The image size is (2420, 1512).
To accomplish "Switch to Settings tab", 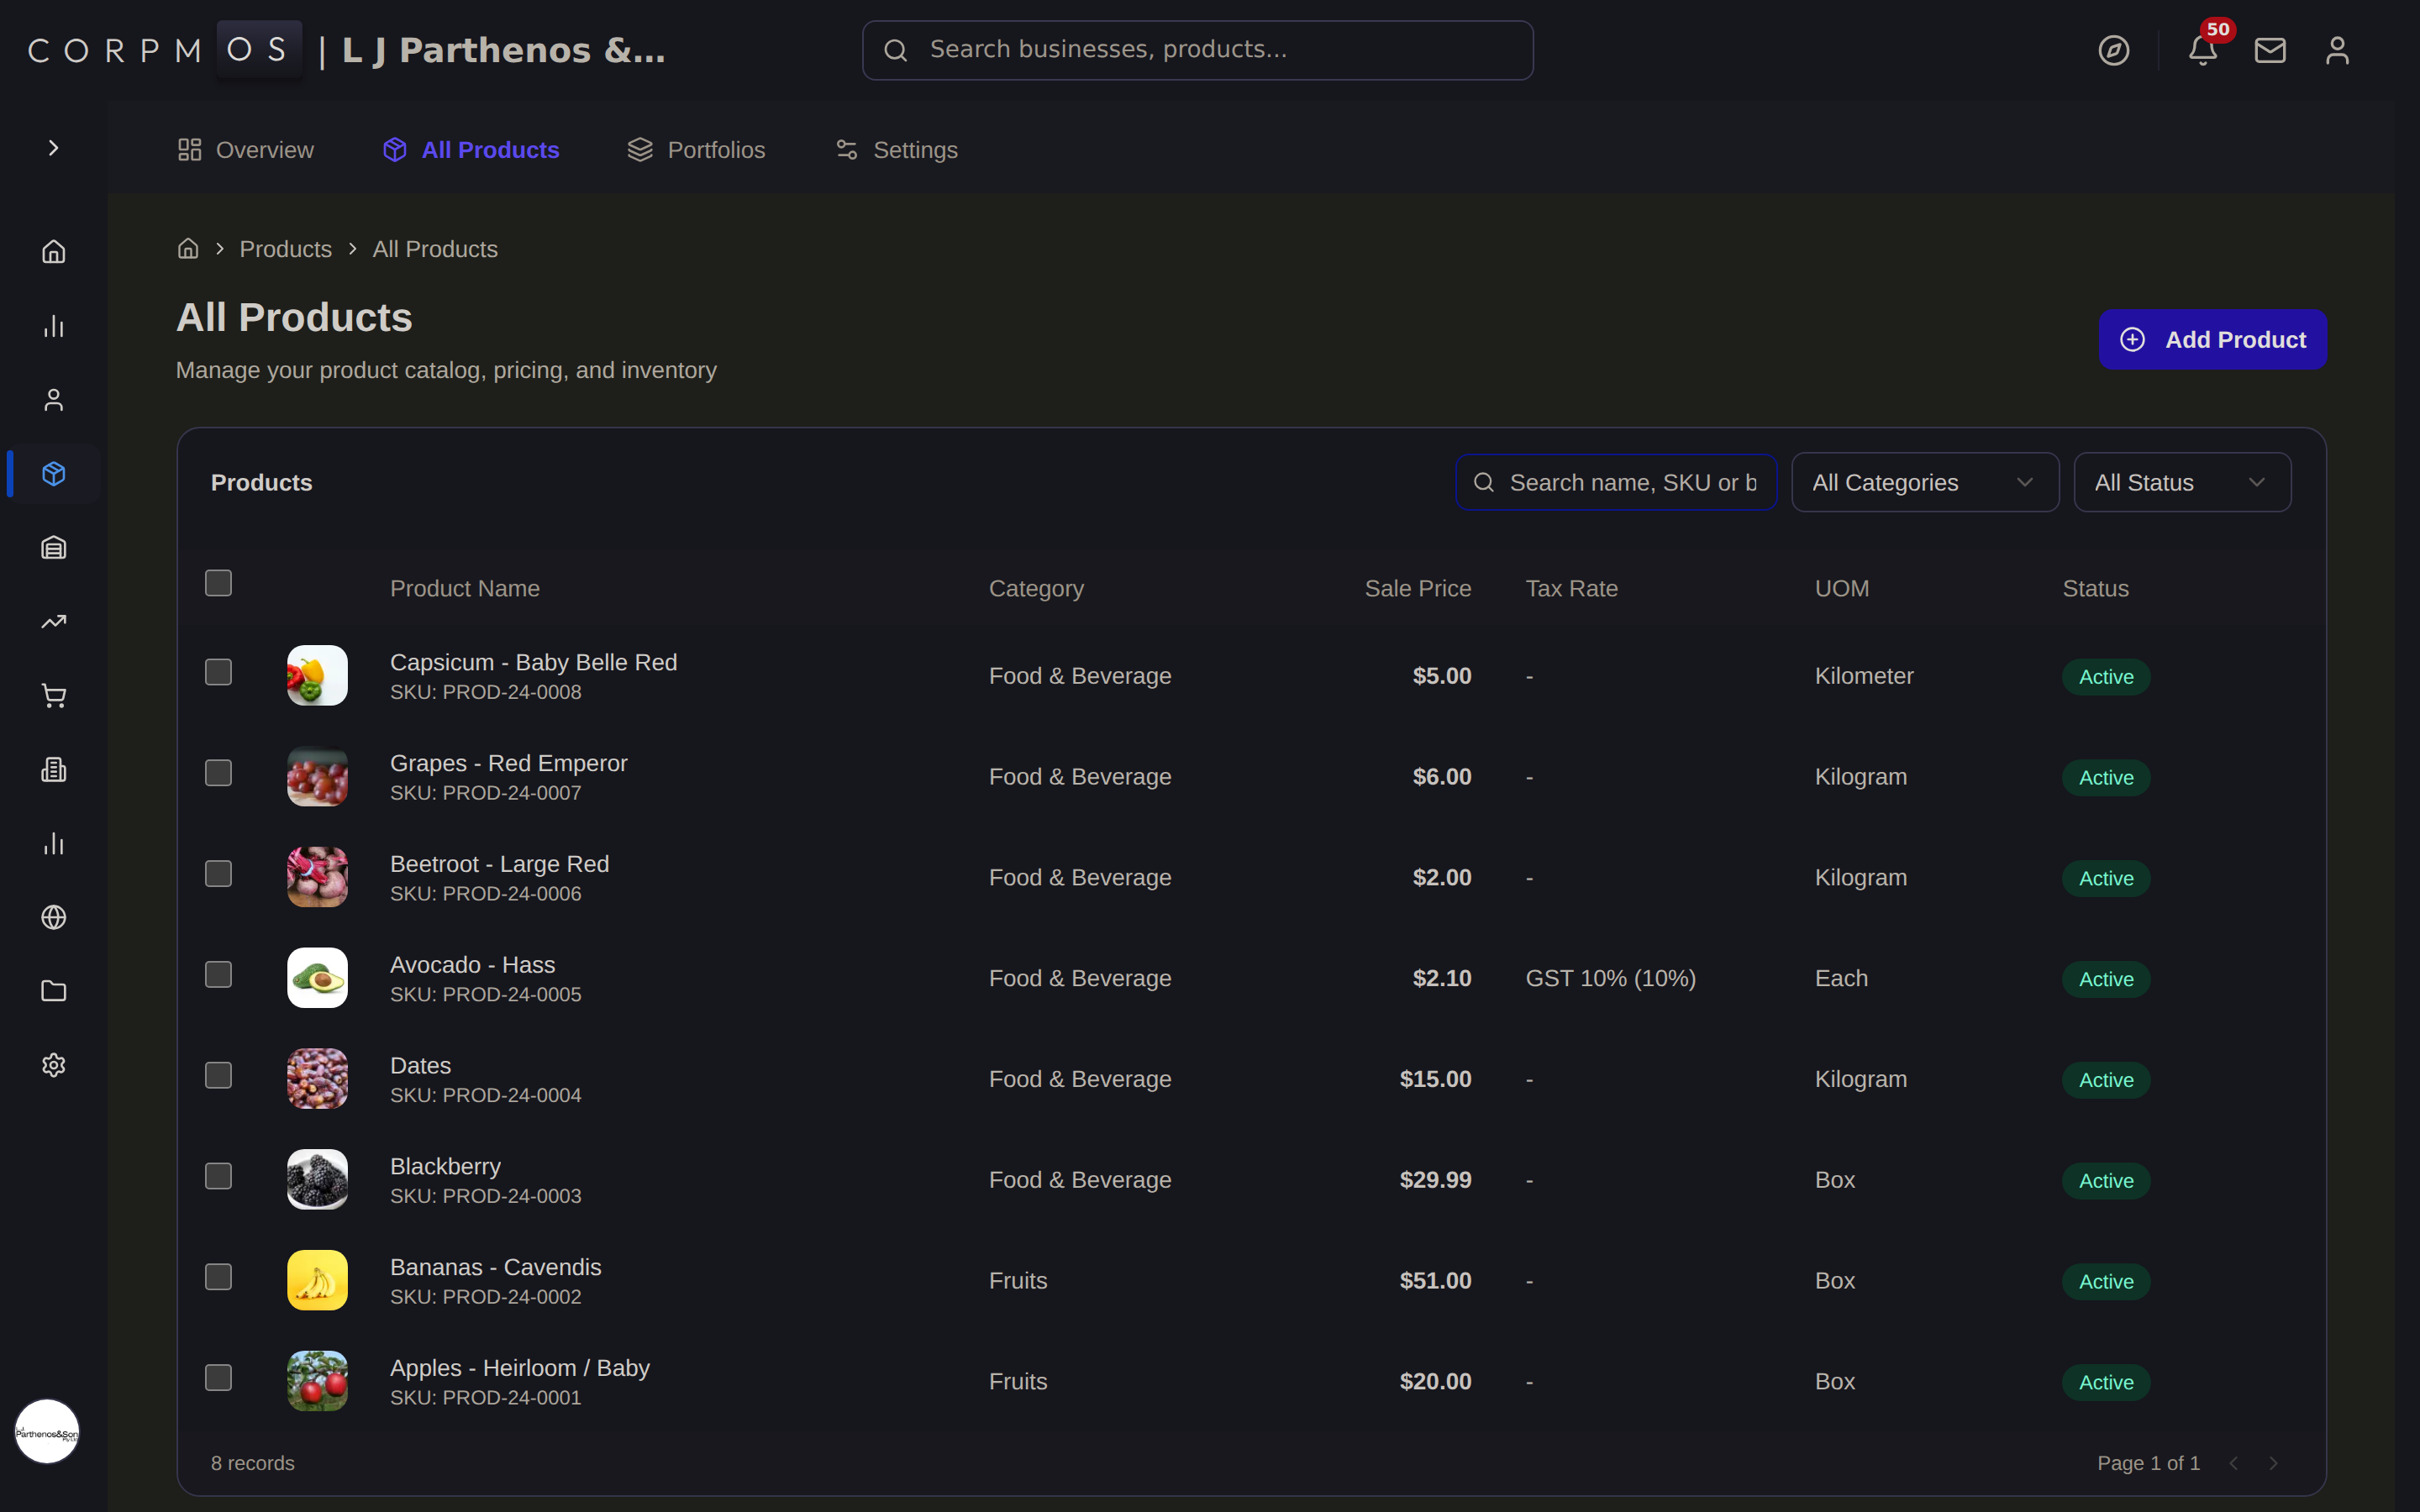I will 896,150.
